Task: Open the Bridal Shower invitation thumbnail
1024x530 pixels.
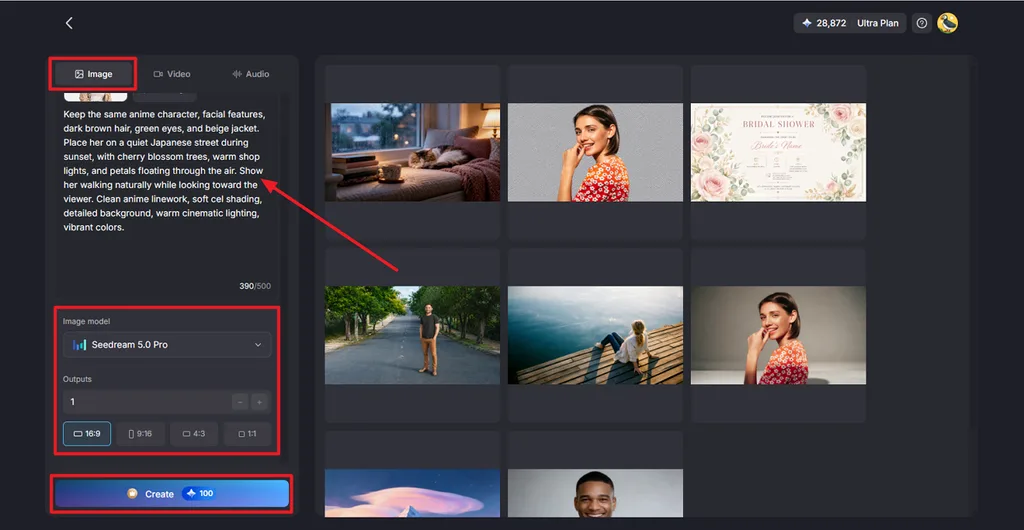Action: (x=778, y=152)
